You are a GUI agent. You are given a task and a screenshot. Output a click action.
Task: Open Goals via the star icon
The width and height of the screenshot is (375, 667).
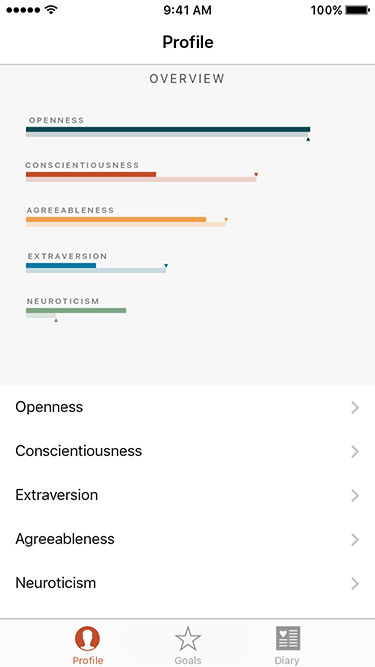(188, 638)
